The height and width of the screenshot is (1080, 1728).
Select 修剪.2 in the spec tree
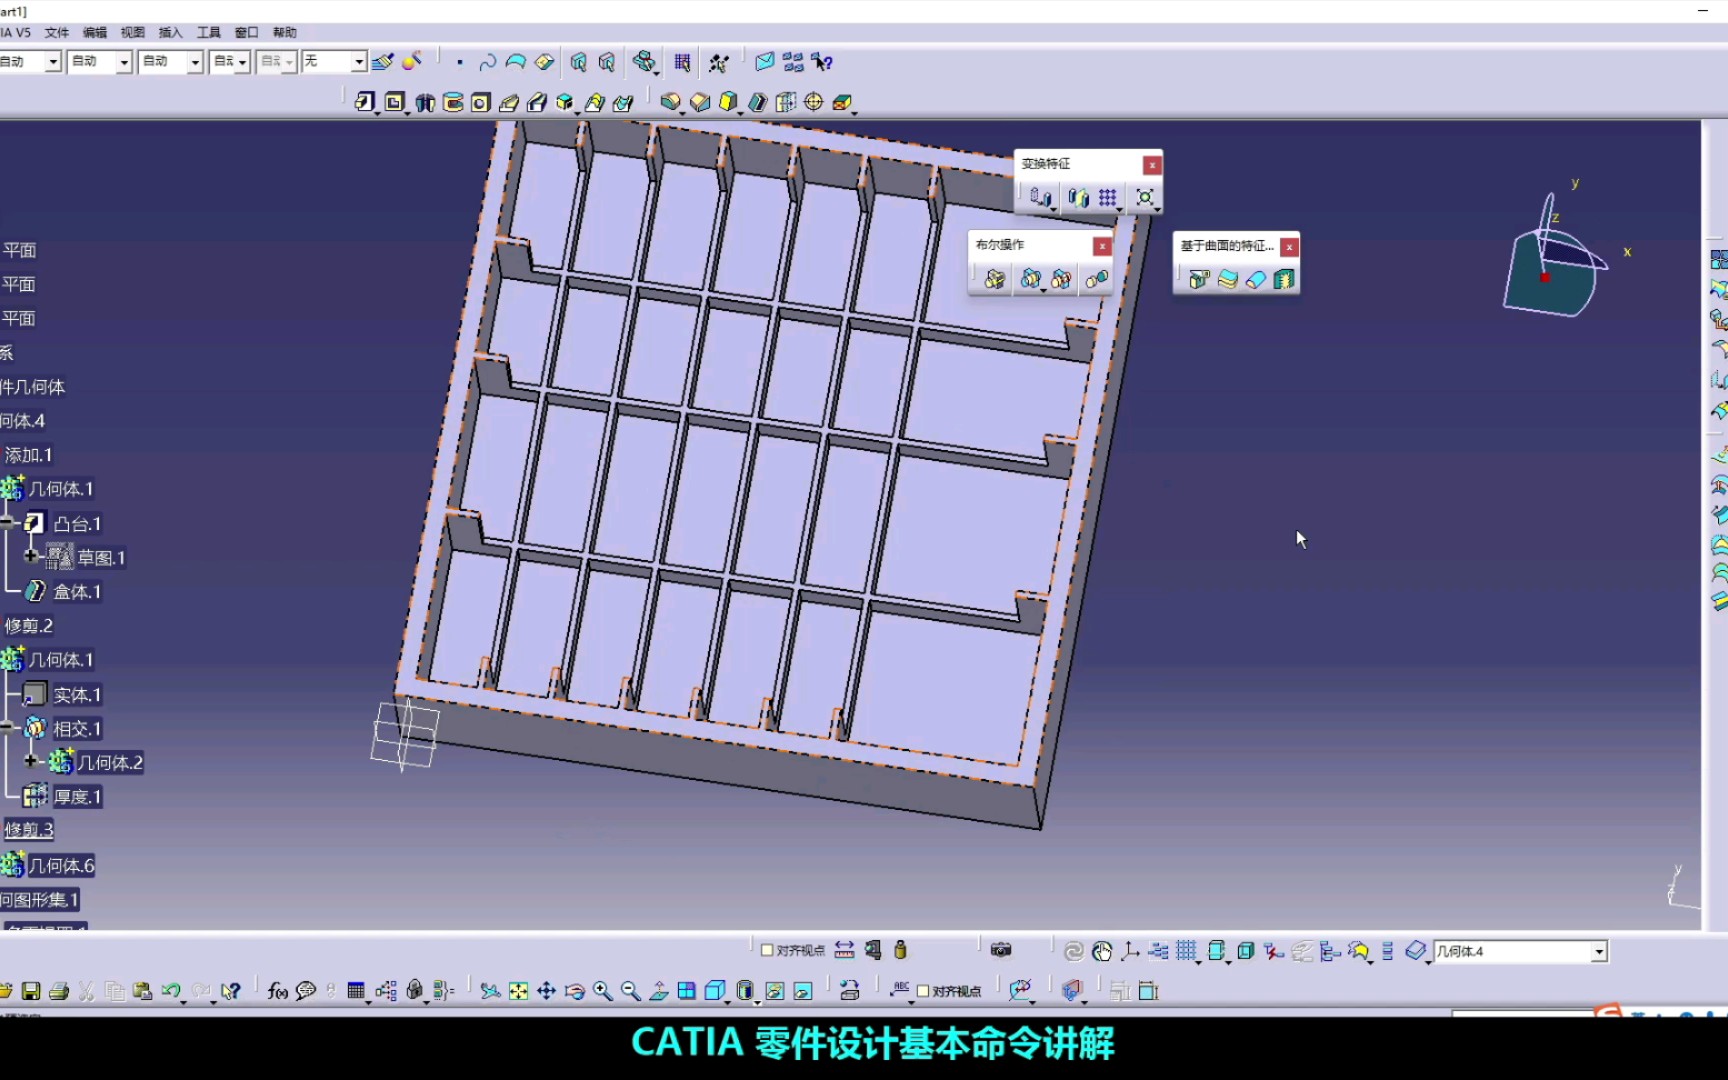28,626
